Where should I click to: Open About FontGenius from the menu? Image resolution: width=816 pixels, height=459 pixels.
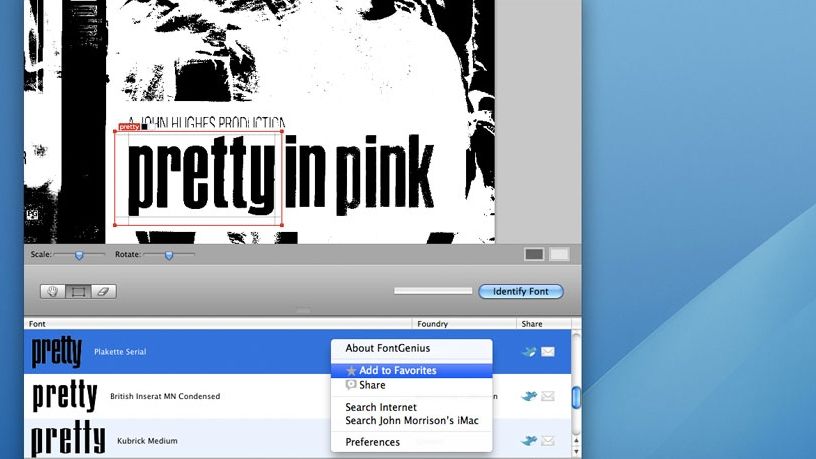point(388,349)
